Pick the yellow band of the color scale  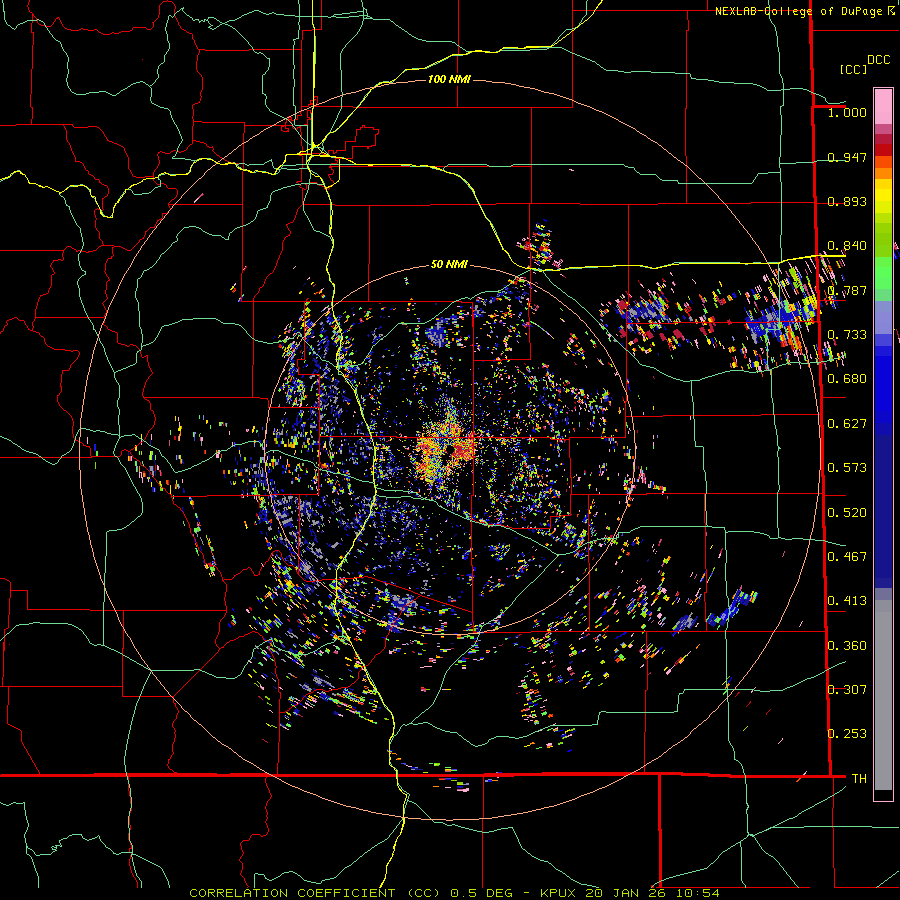883,196
